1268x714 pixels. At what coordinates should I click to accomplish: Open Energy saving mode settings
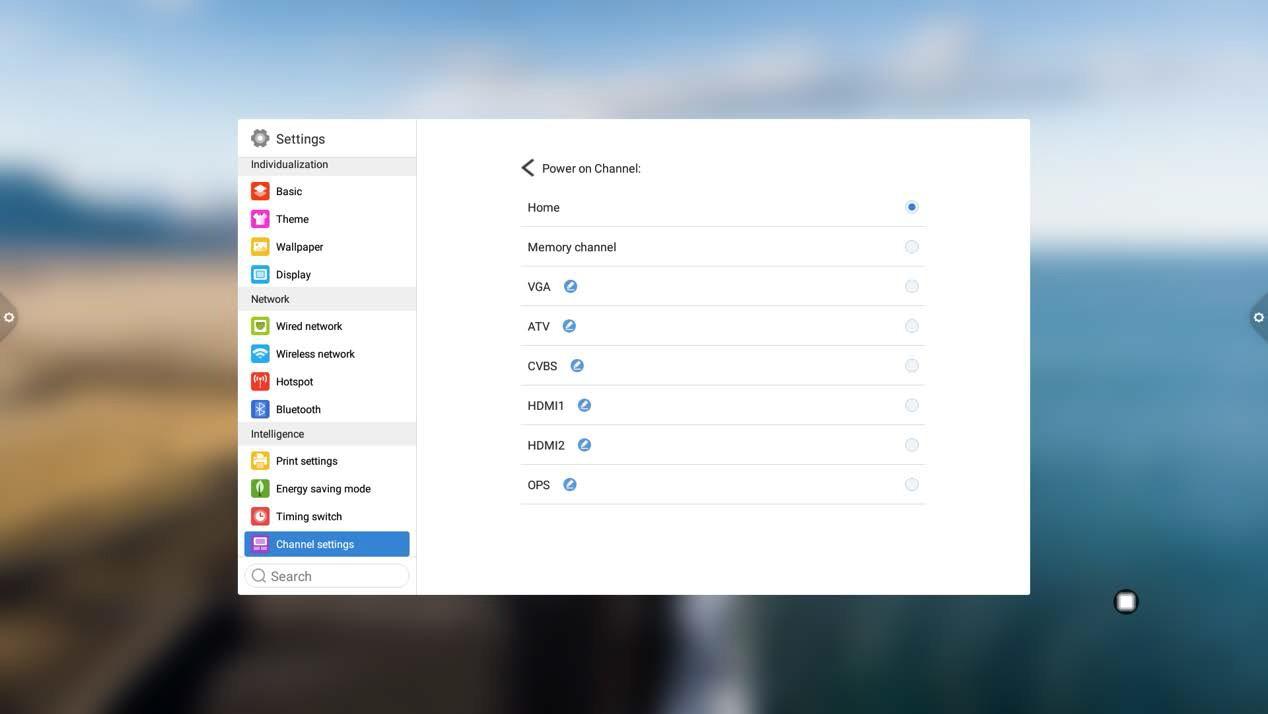(x=323, y=489)
